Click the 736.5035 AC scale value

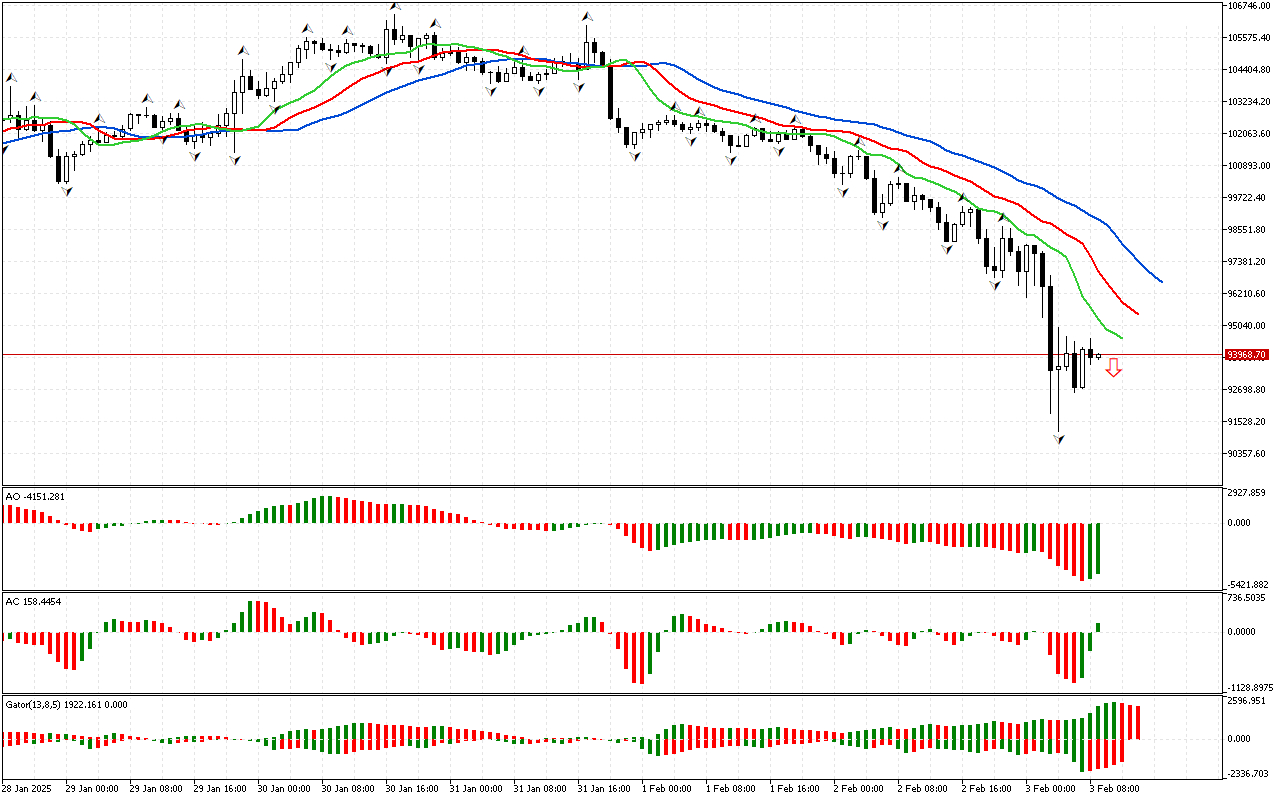click(x=1246, y=598)
